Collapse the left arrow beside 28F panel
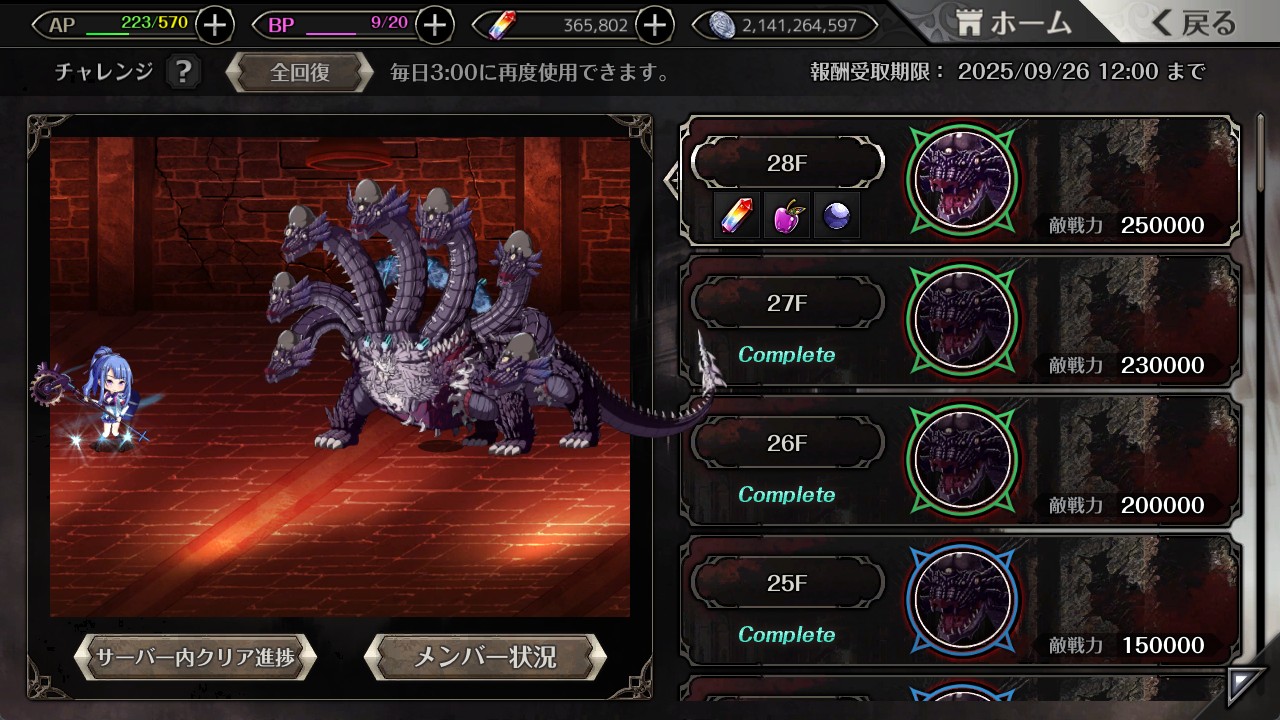The height and width of the screenshot is (720, 1280). (672, 180)
